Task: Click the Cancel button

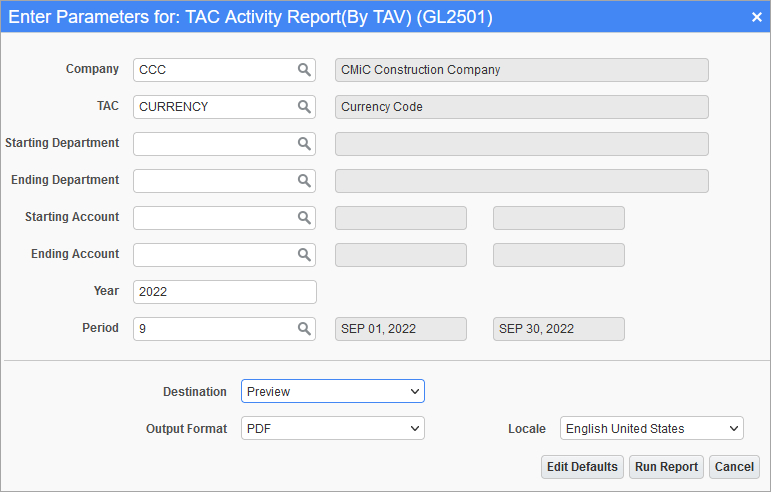Action: tap(734, 467)
